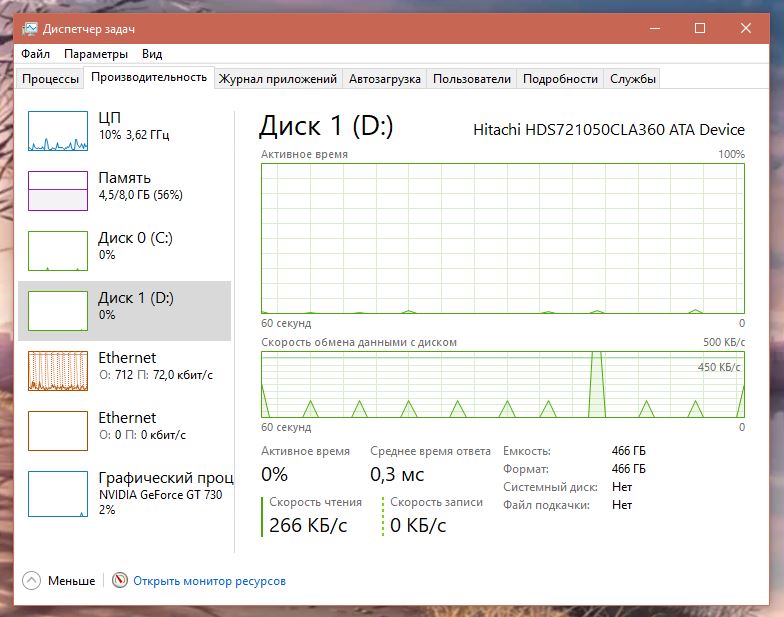
Task: Open the Автозагрузка tab
Action: (x=384, y=79)
